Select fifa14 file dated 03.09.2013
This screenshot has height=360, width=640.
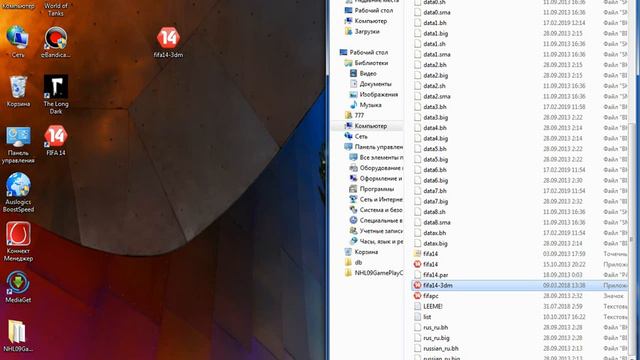[520, 254]
